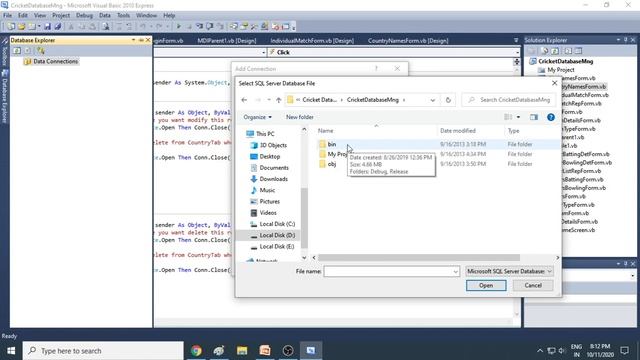Screen dimensions: 640x360
Task: Click the Open button in the dialog
Action: 486,285
